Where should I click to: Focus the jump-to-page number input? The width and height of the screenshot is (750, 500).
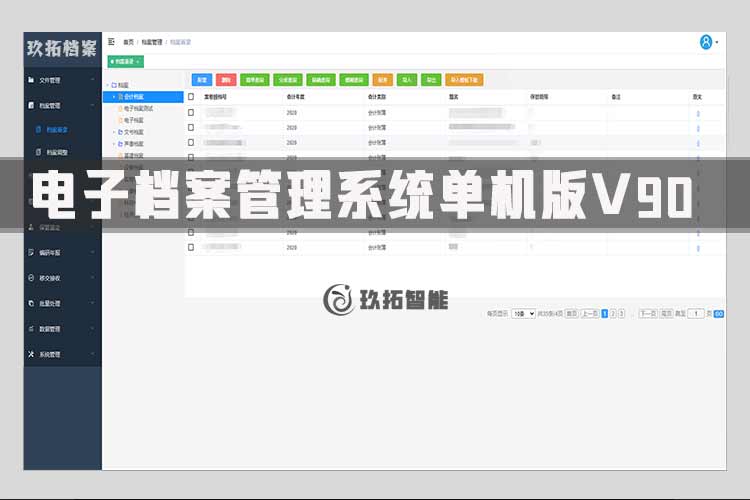click(695, 314)
